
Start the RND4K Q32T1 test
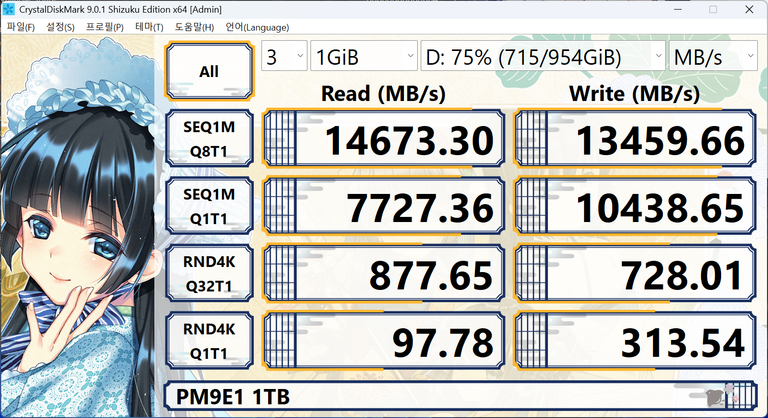pos(209,273)
